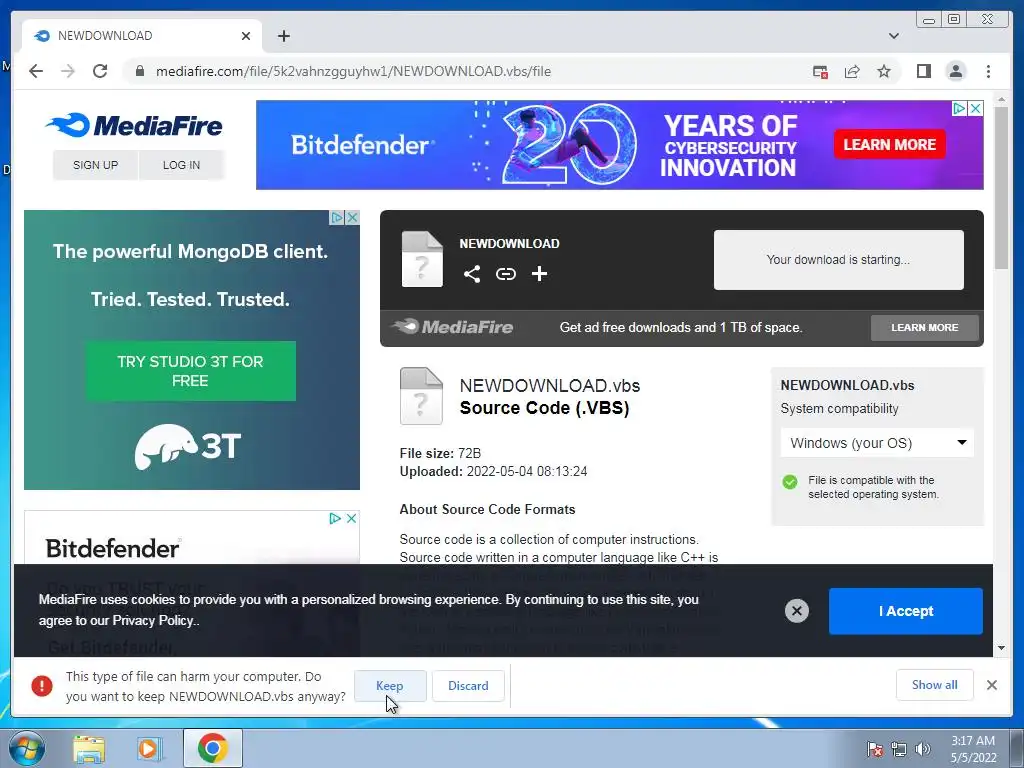Click the Studio 3T manatee logo
1024x768 pixels.
coord(188,446)
